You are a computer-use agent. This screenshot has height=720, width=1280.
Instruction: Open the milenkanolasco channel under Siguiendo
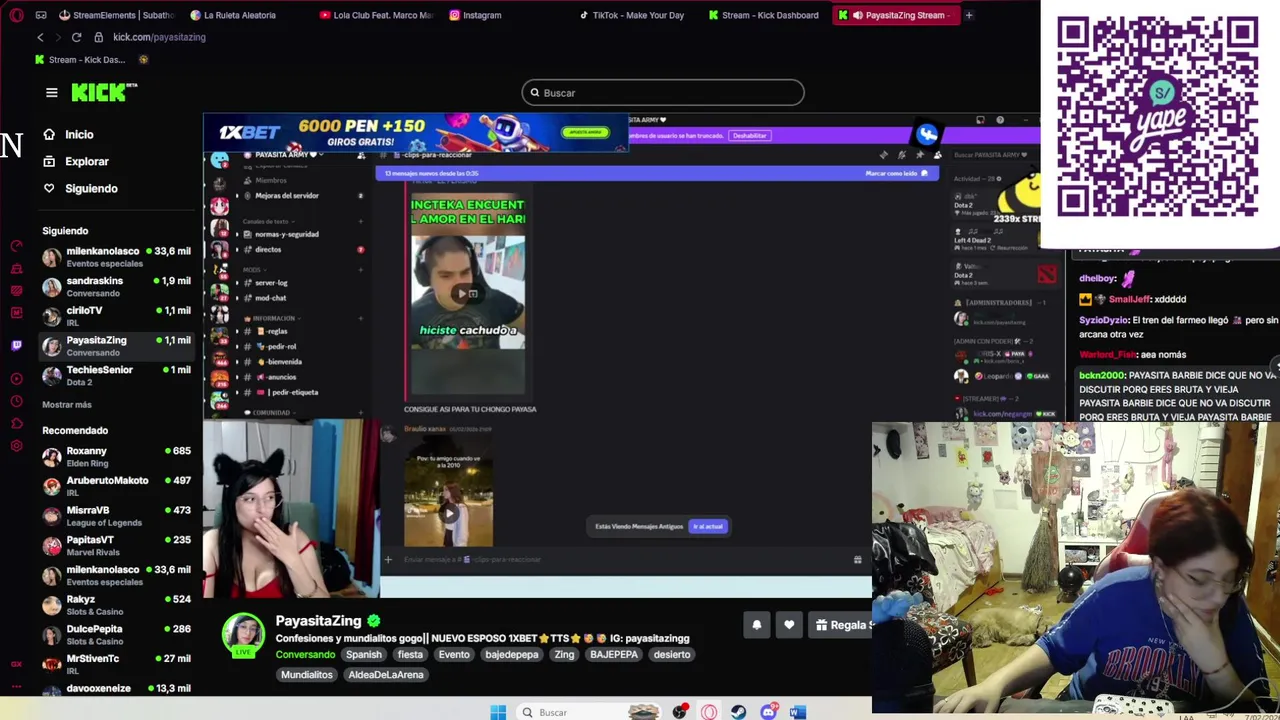tap(116, 257)
